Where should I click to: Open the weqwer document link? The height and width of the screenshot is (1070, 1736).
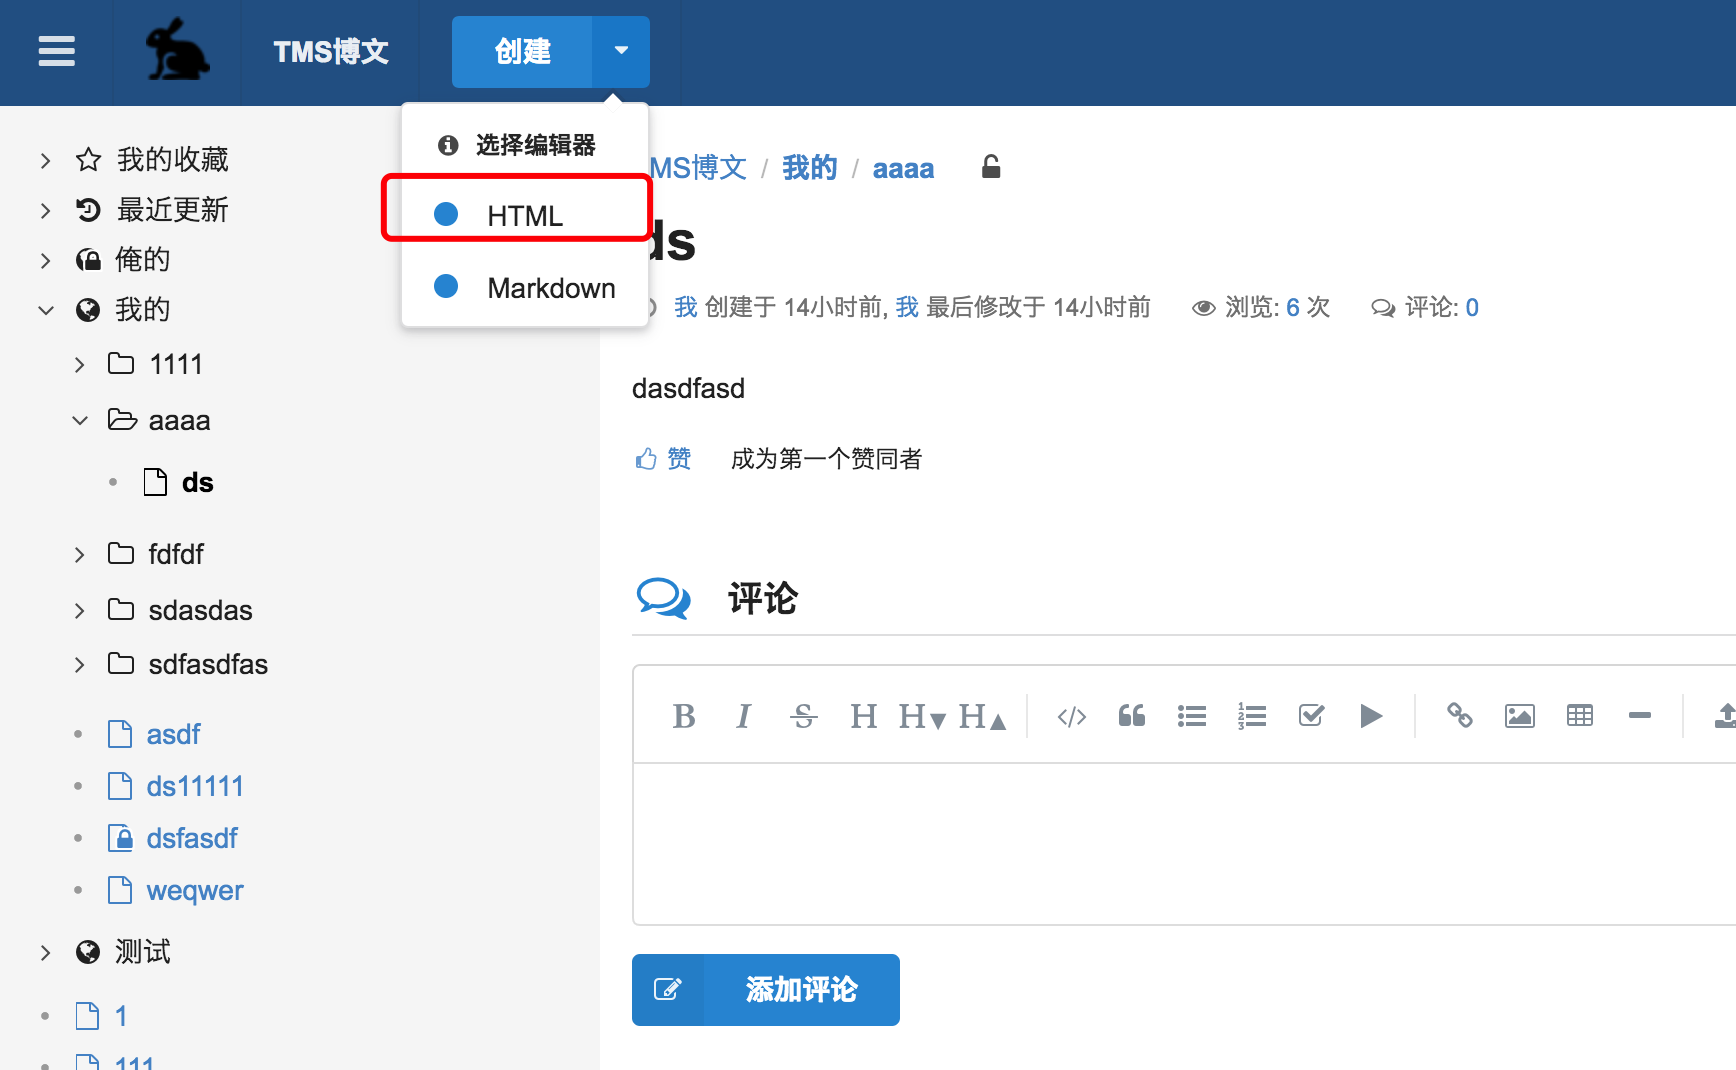pos(194,890)
